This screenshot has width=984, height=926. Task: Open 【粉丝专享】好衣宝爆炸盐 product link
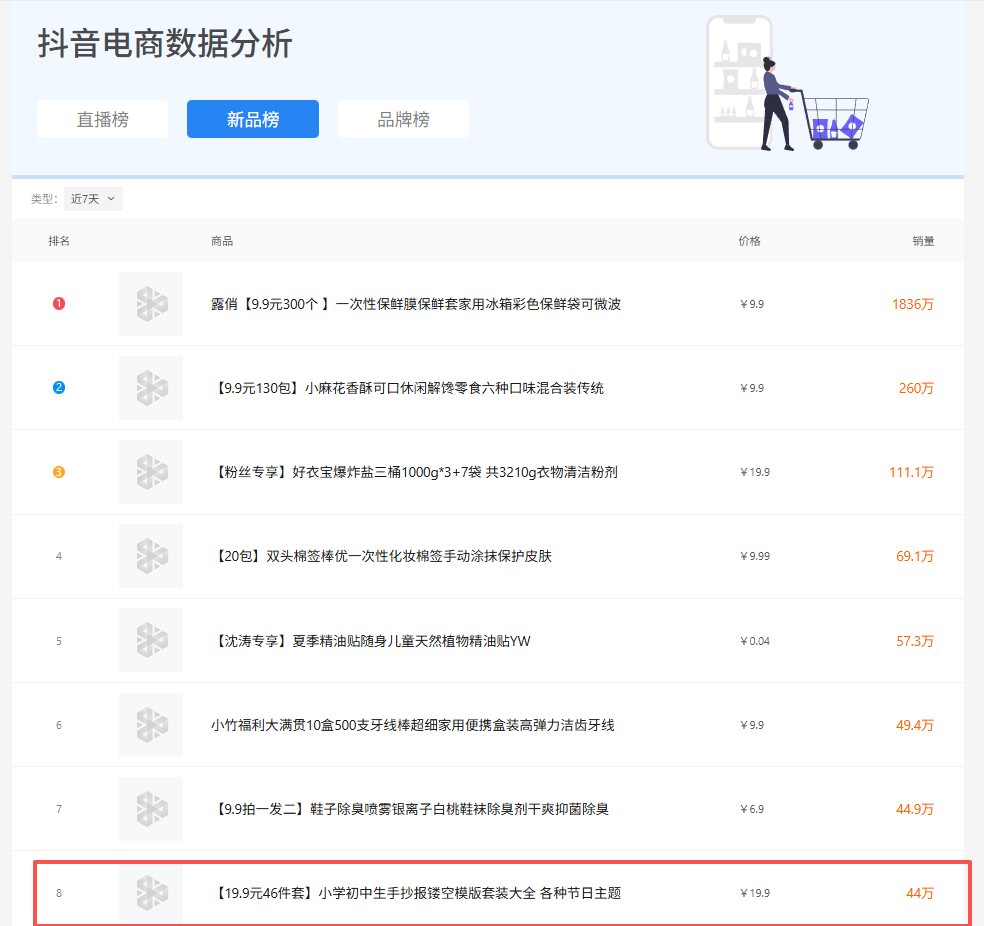tap(415, 472)
